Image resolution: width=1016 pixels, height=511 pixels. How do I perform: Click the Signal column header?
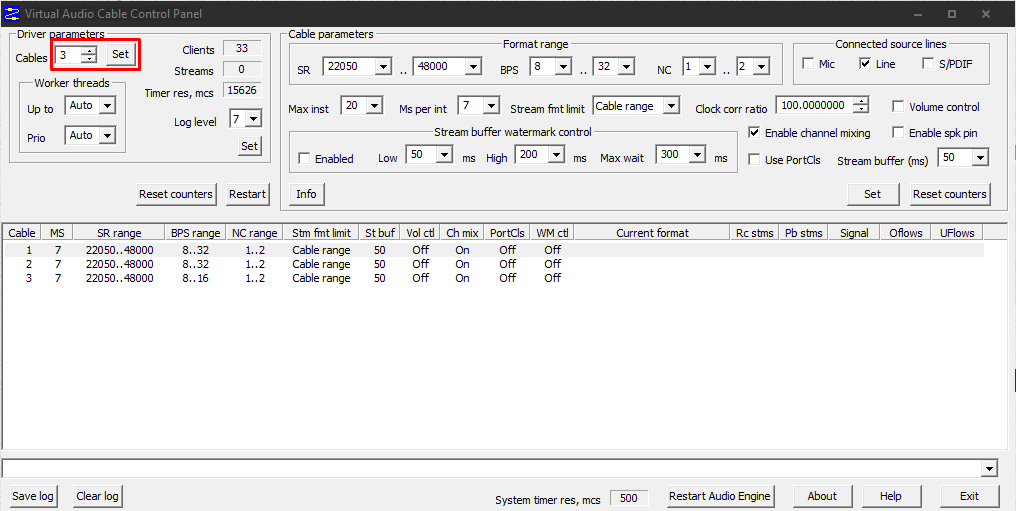point(854,233)
